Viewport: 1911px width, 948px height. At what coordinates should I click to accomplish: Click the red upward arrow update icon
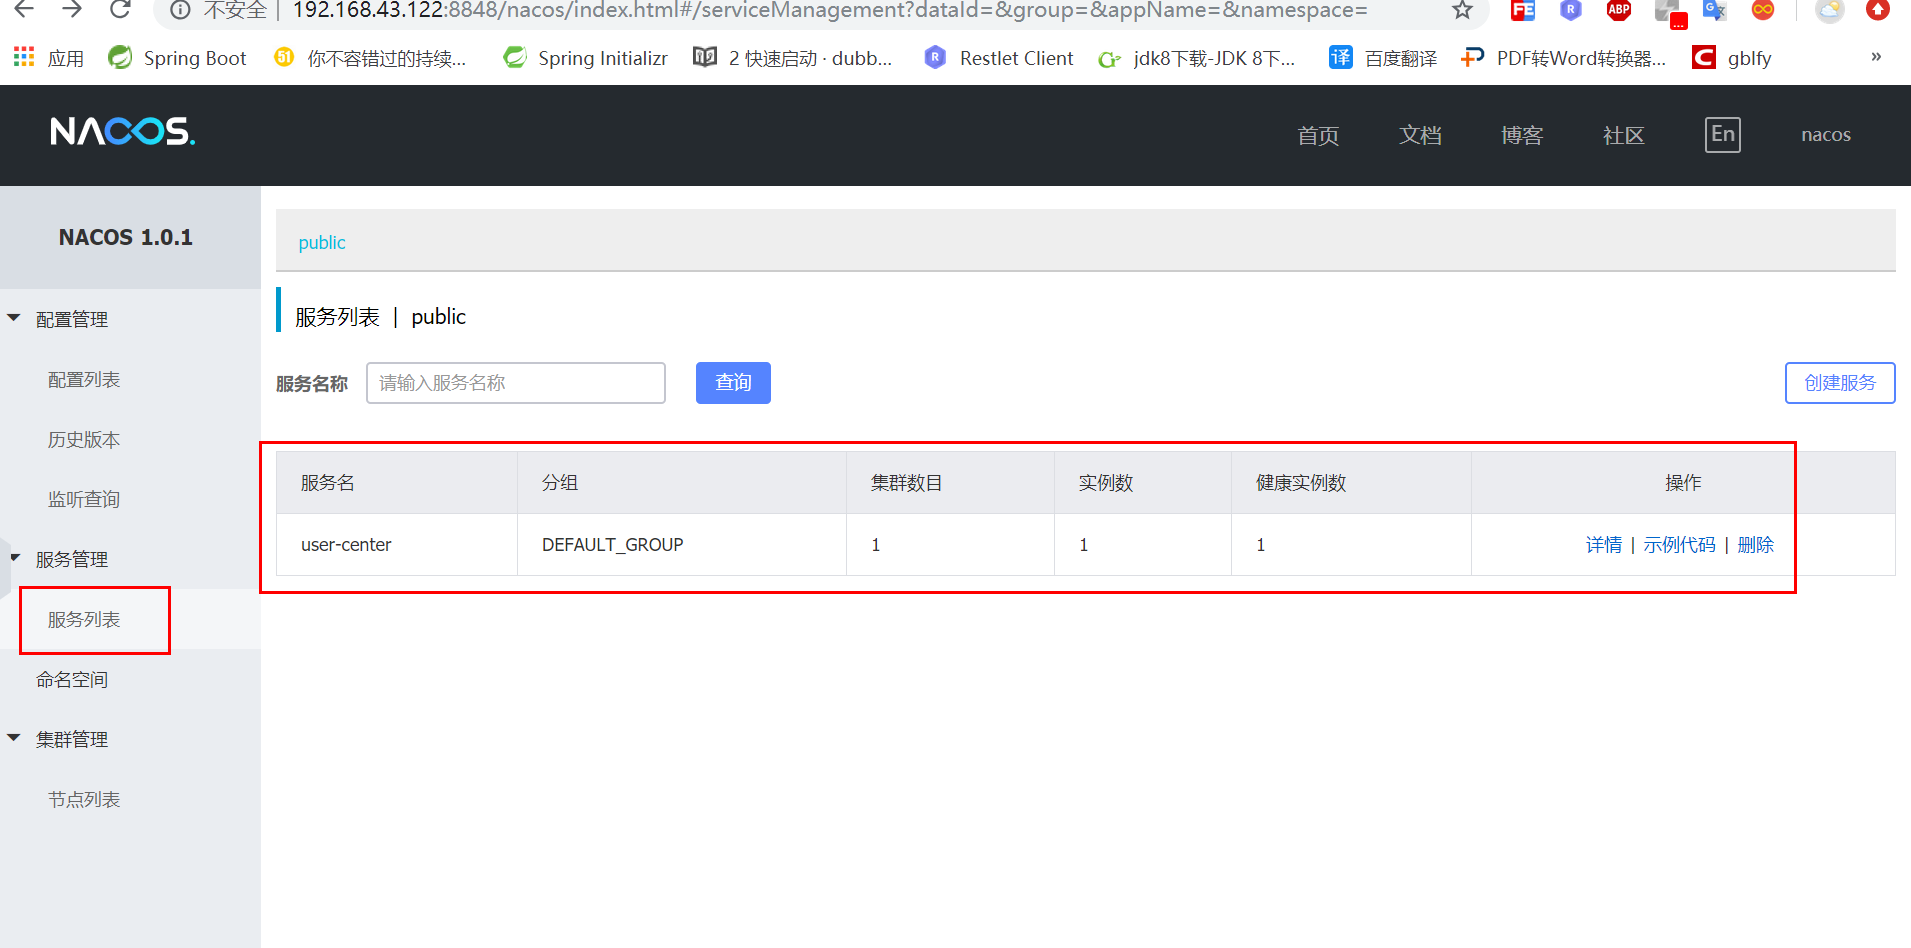point(1878,11)
